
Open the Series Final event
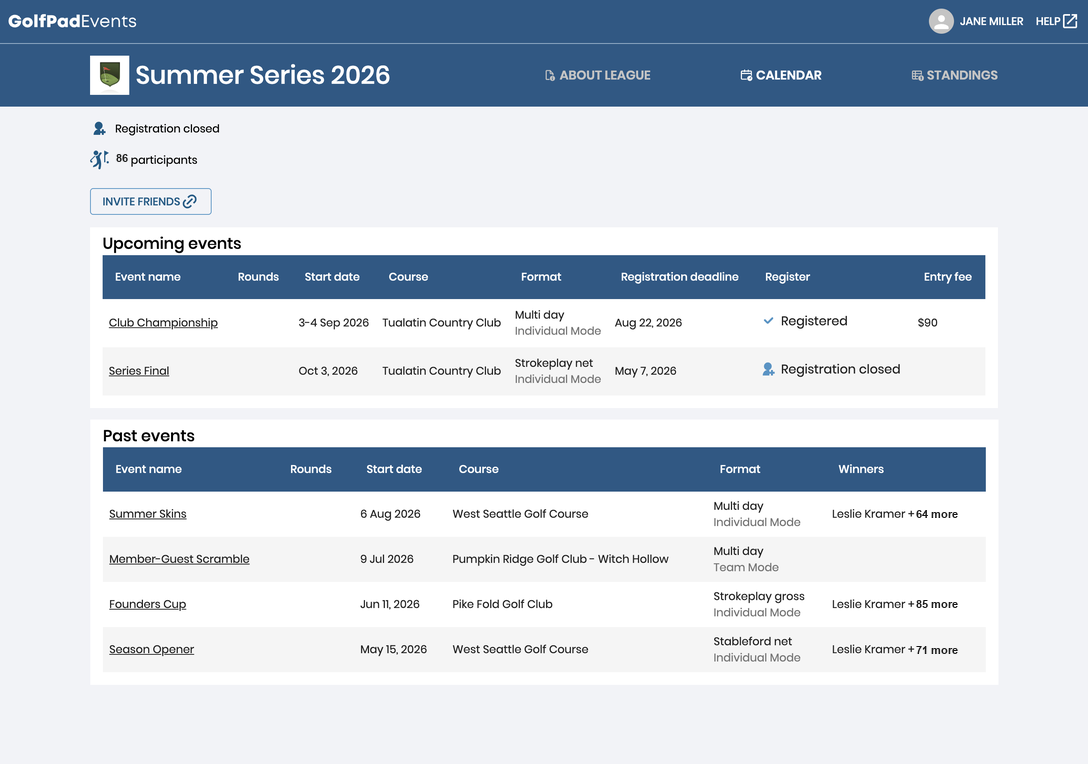tap(139, 371)
